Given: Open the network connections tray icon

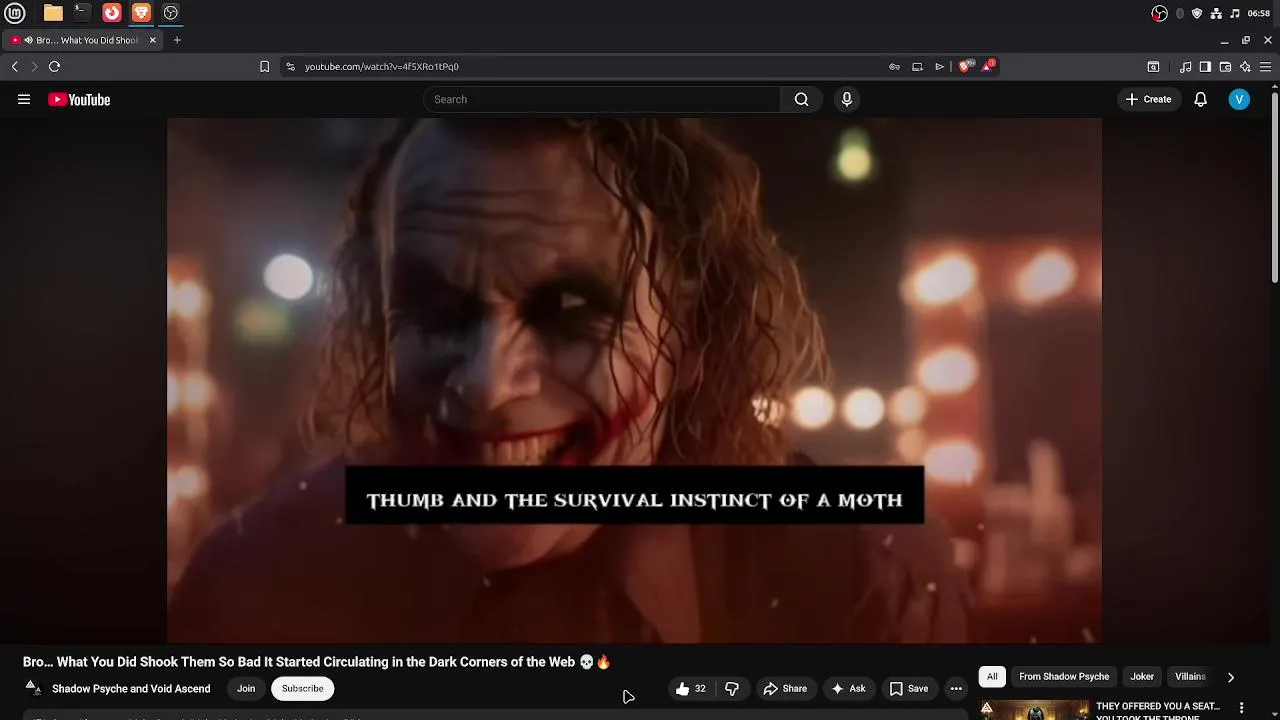Looking at the screenshot, I should pos(1216,13).
